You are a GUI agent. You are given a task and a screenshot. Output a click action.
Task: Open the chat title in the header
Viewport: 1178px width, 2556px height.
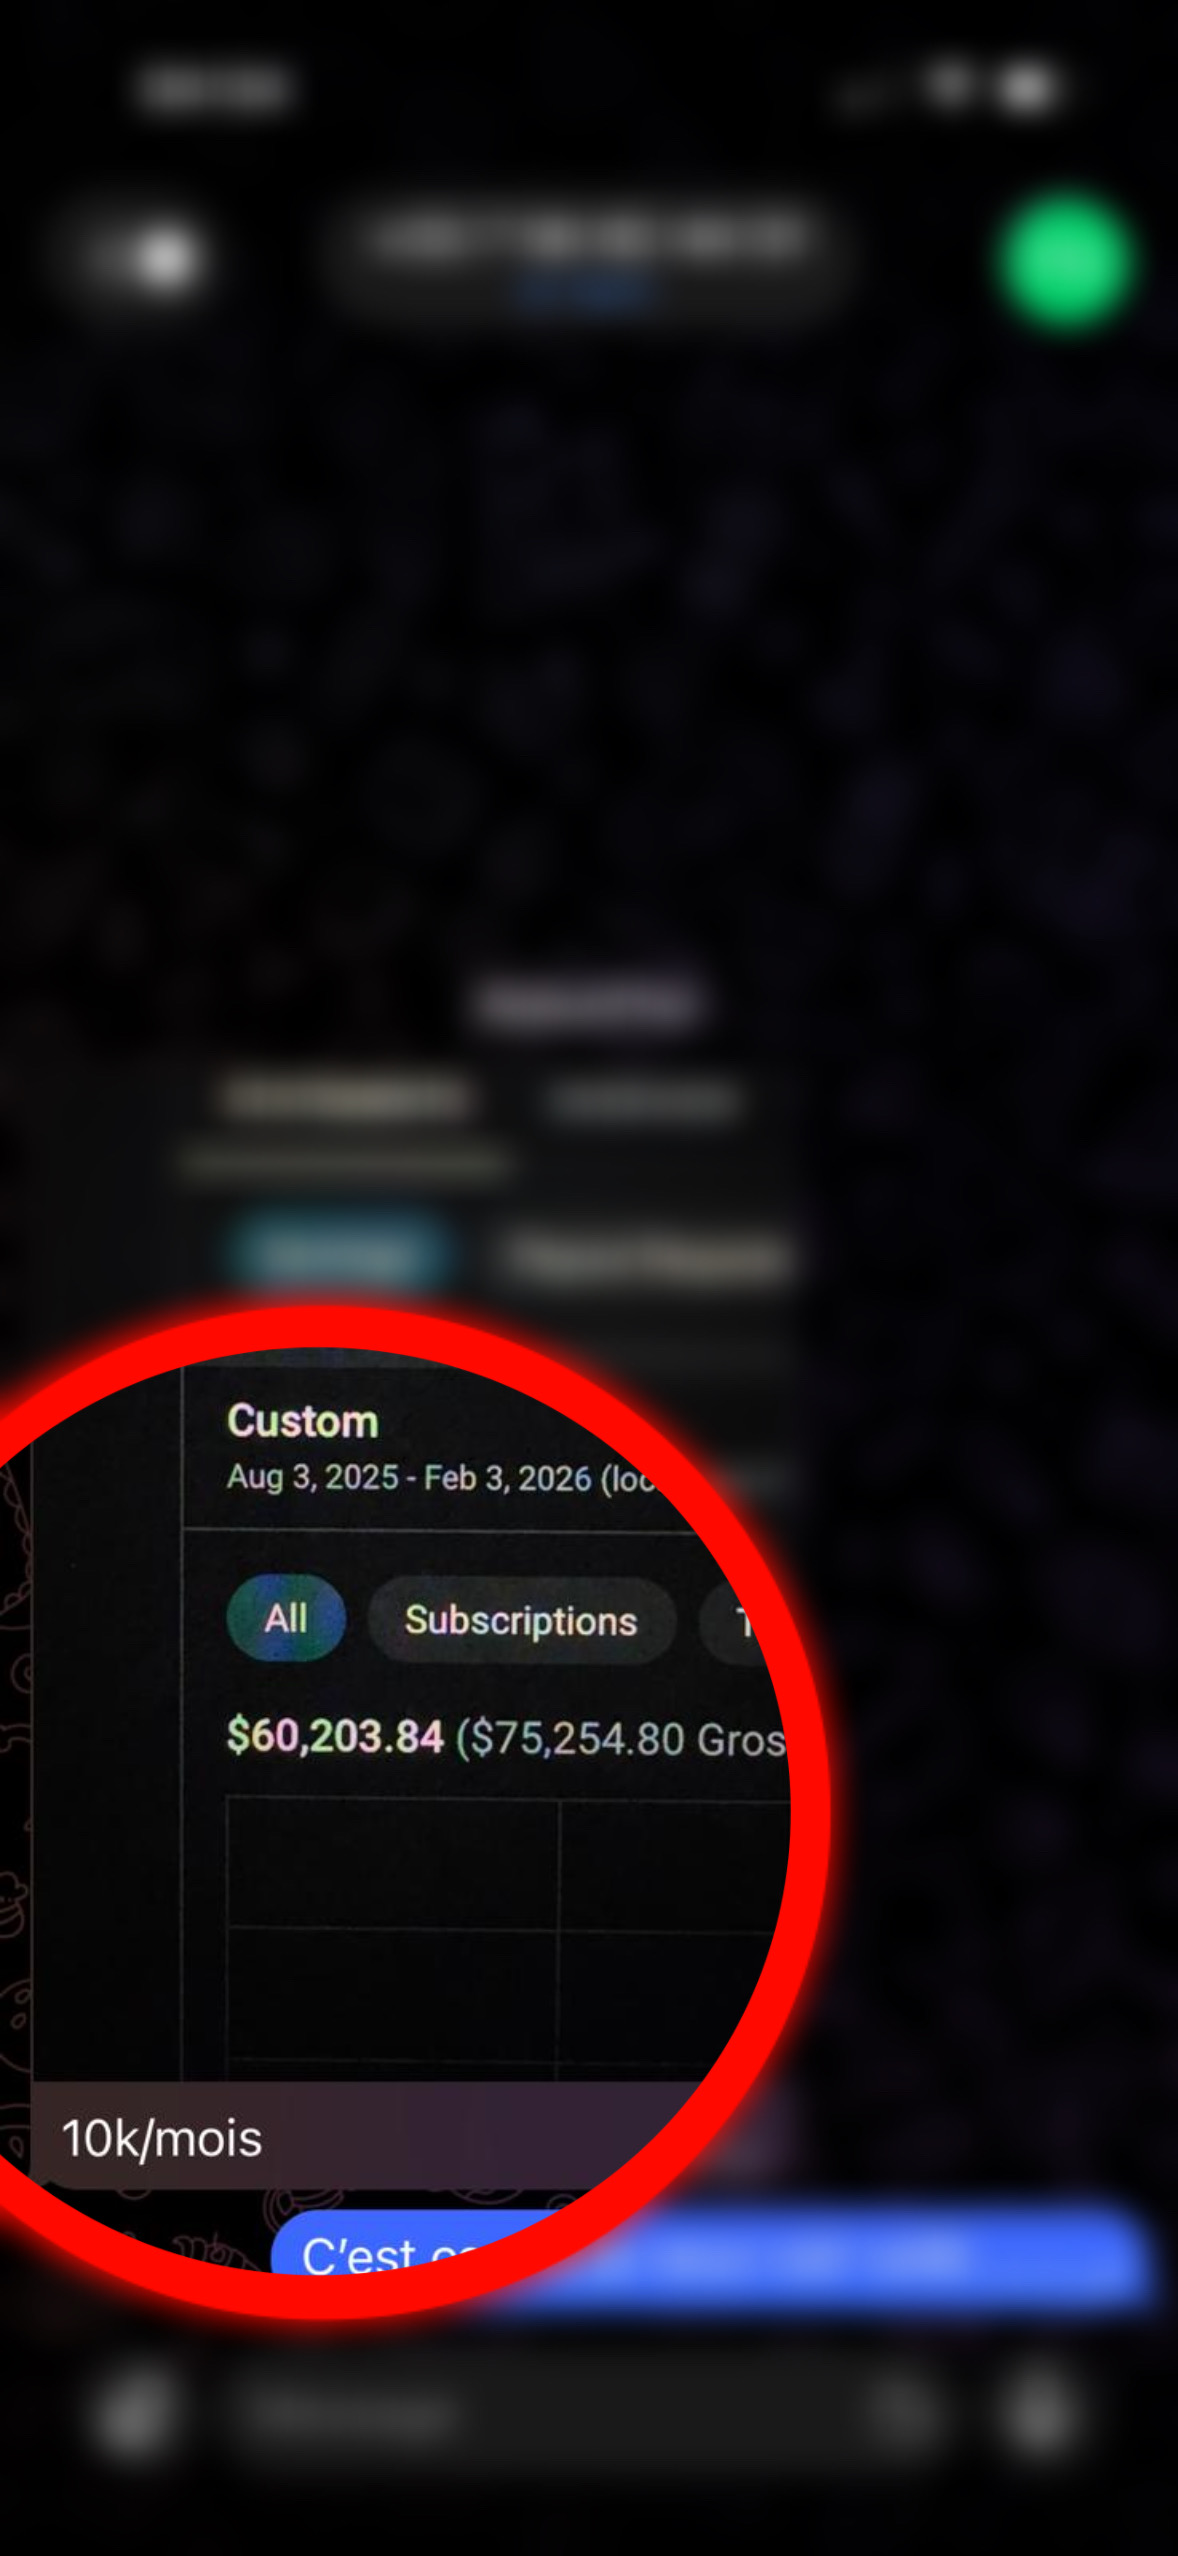pos(588,238)
